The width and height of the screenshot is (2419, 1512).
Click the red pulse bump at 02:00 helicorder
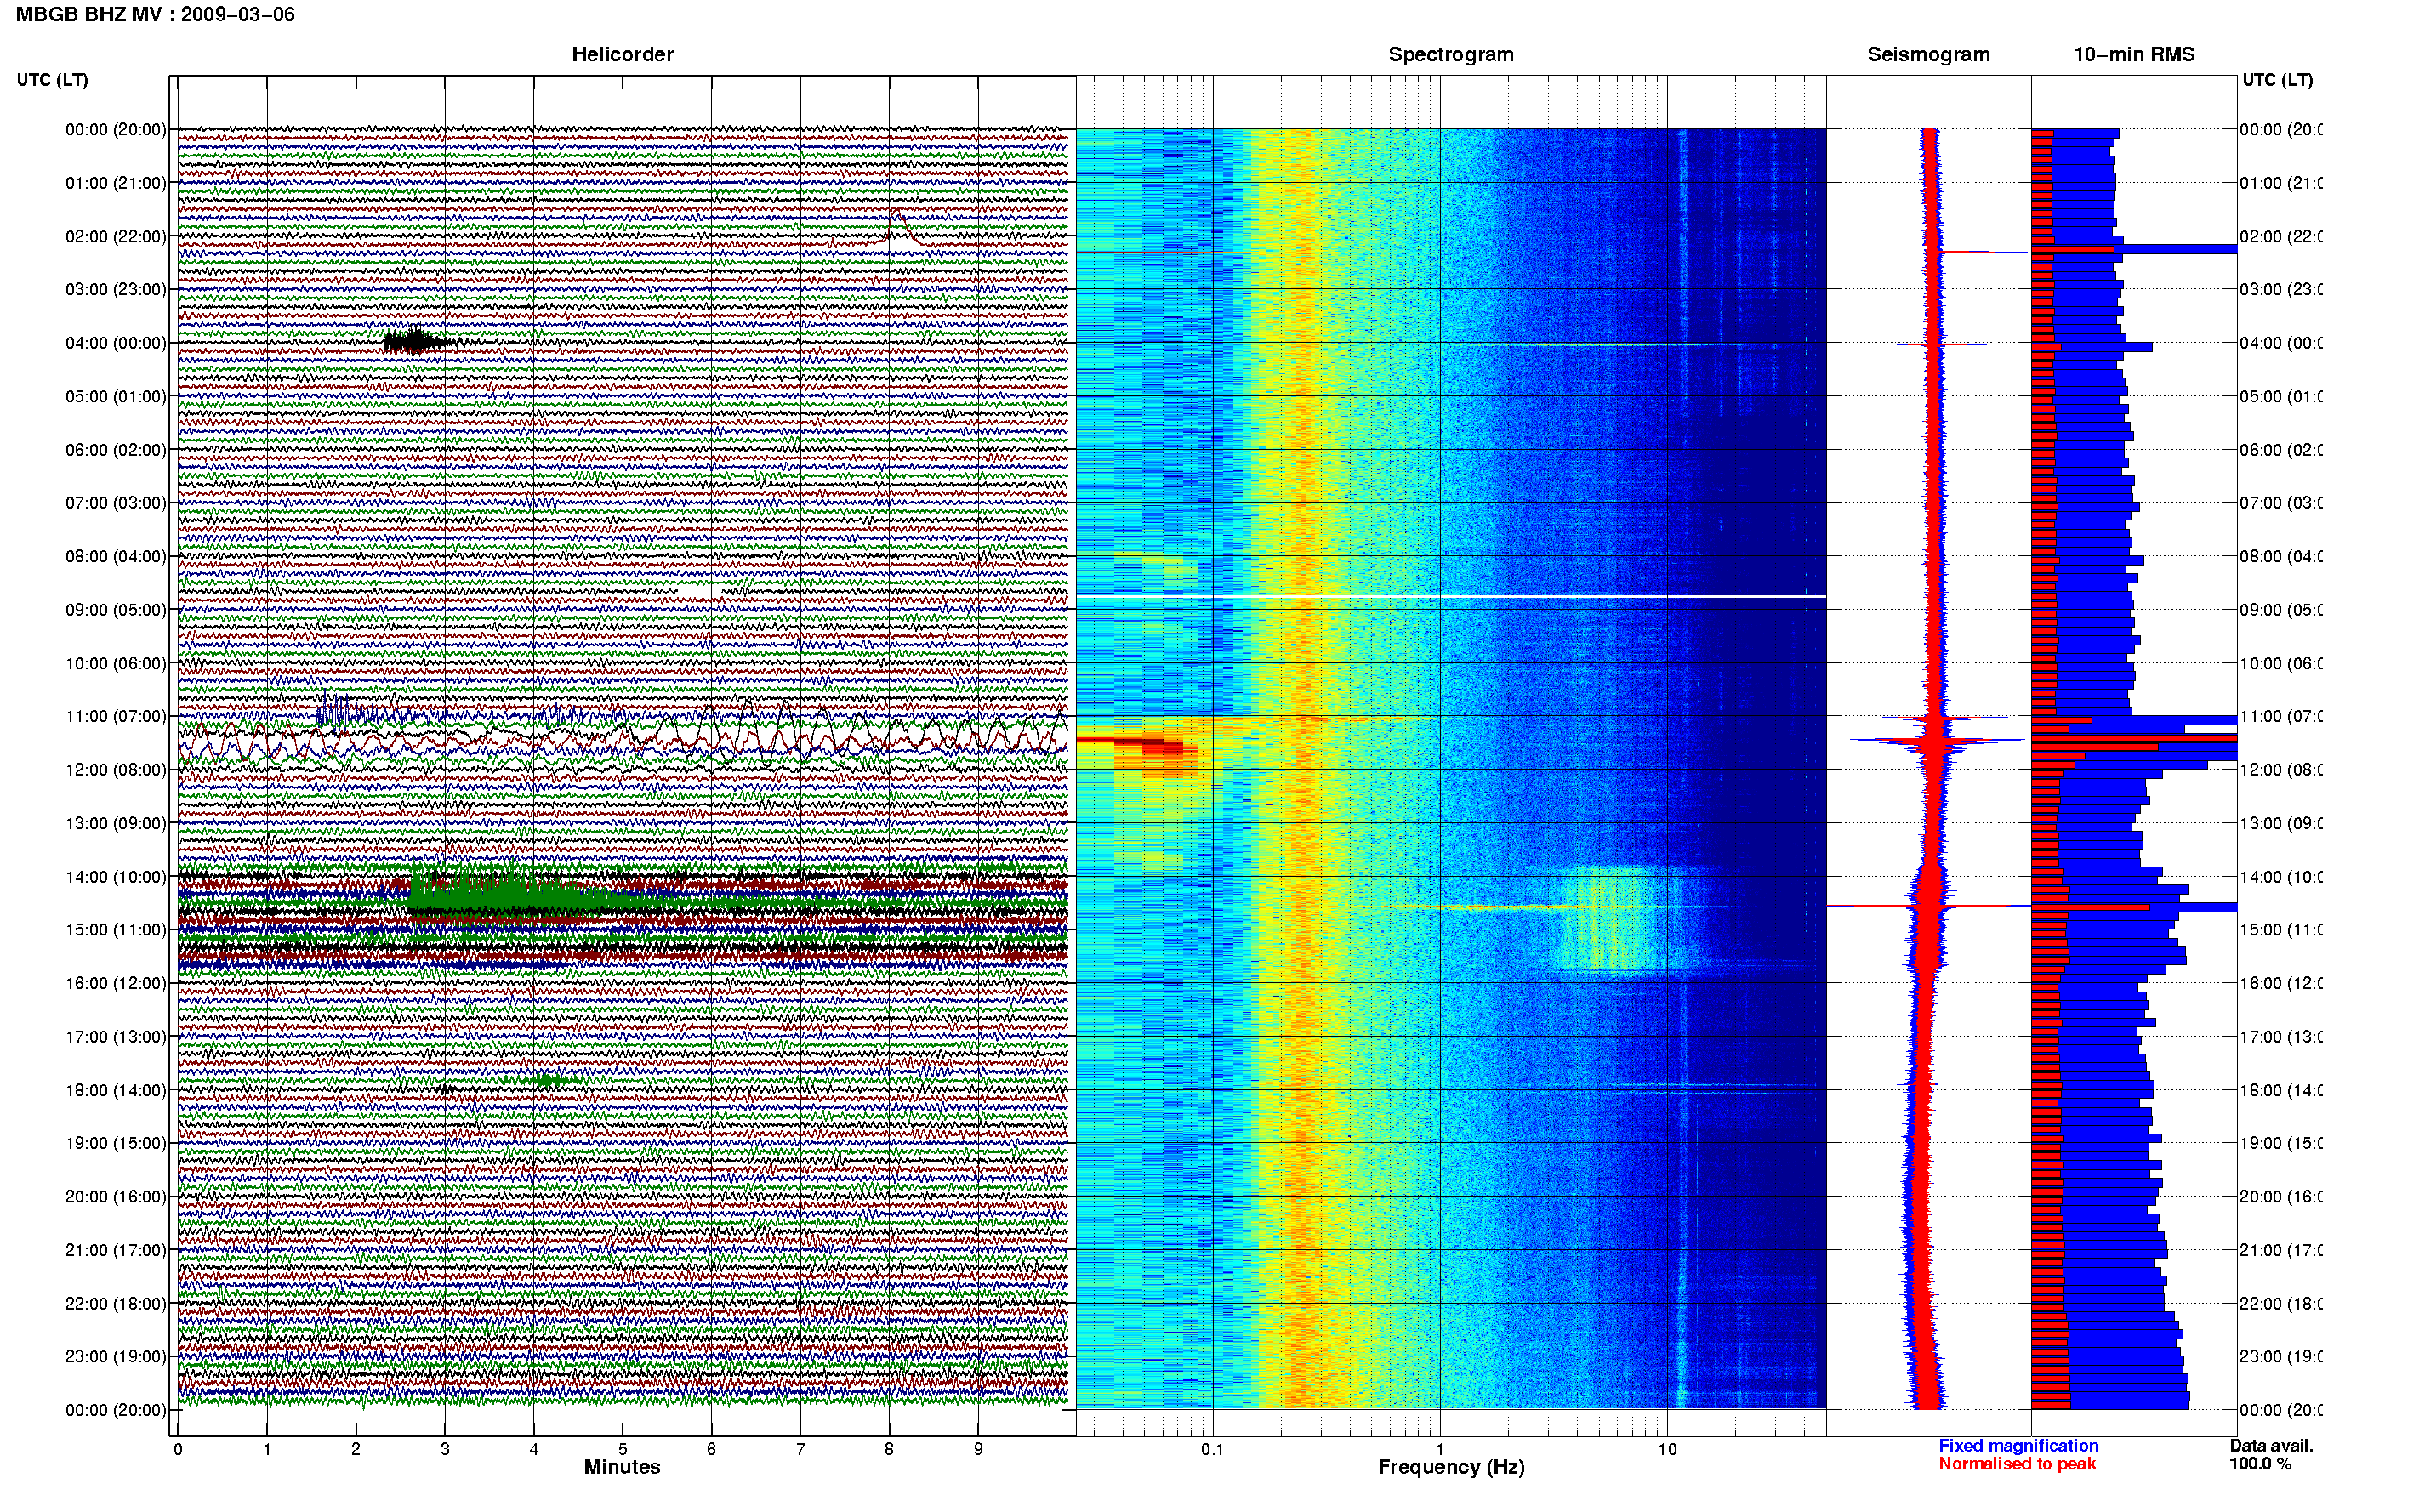click(x=898, y=229)
